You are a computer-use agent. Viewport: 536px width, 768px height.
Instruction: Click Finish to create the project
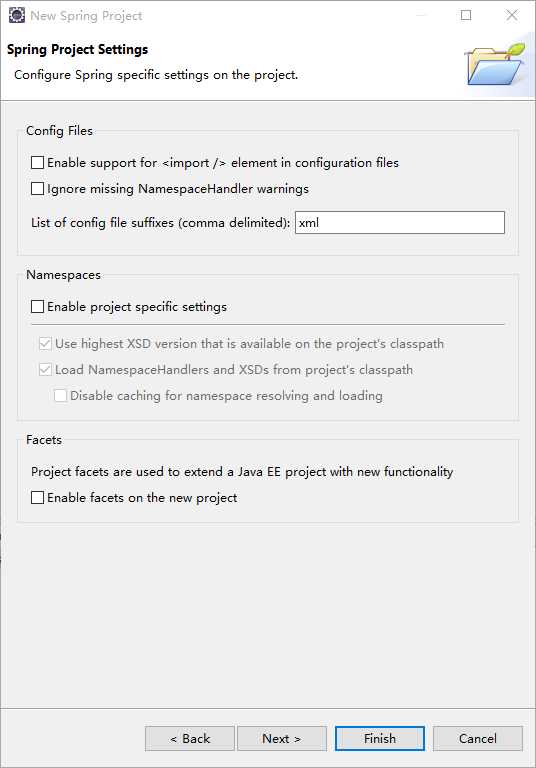(380, 738)
